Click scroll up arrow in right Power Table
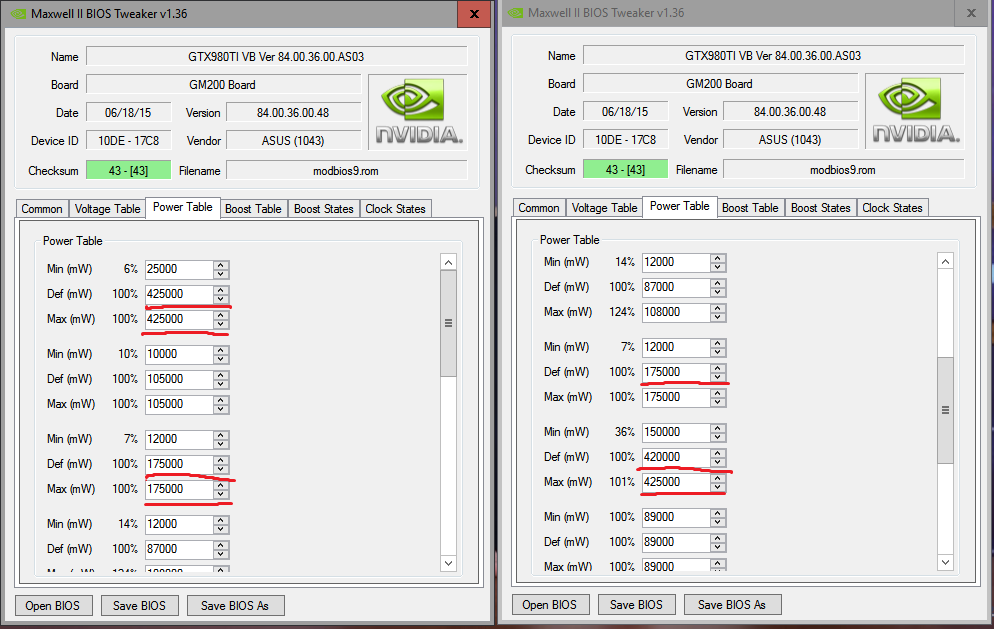994x629 pixels. coord(945,261)
